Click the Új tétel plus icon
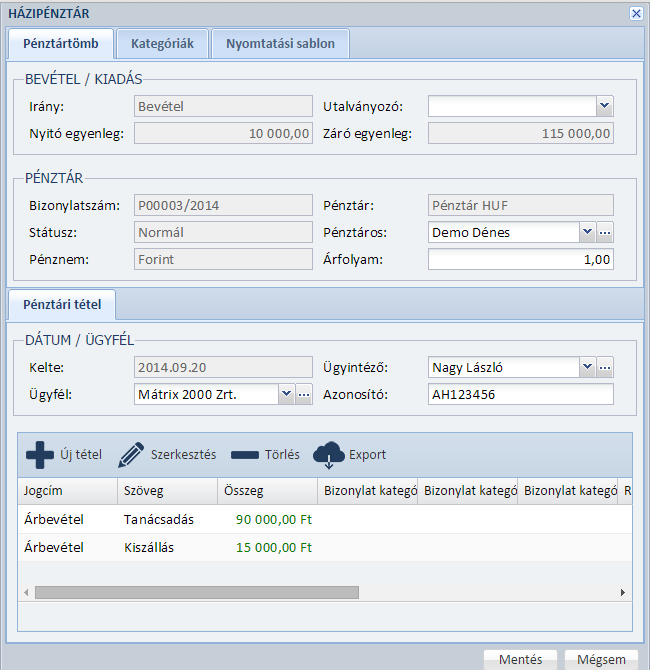Image resolution: width=650 pixels, height=670 pixels. click(x=40, y=455)
